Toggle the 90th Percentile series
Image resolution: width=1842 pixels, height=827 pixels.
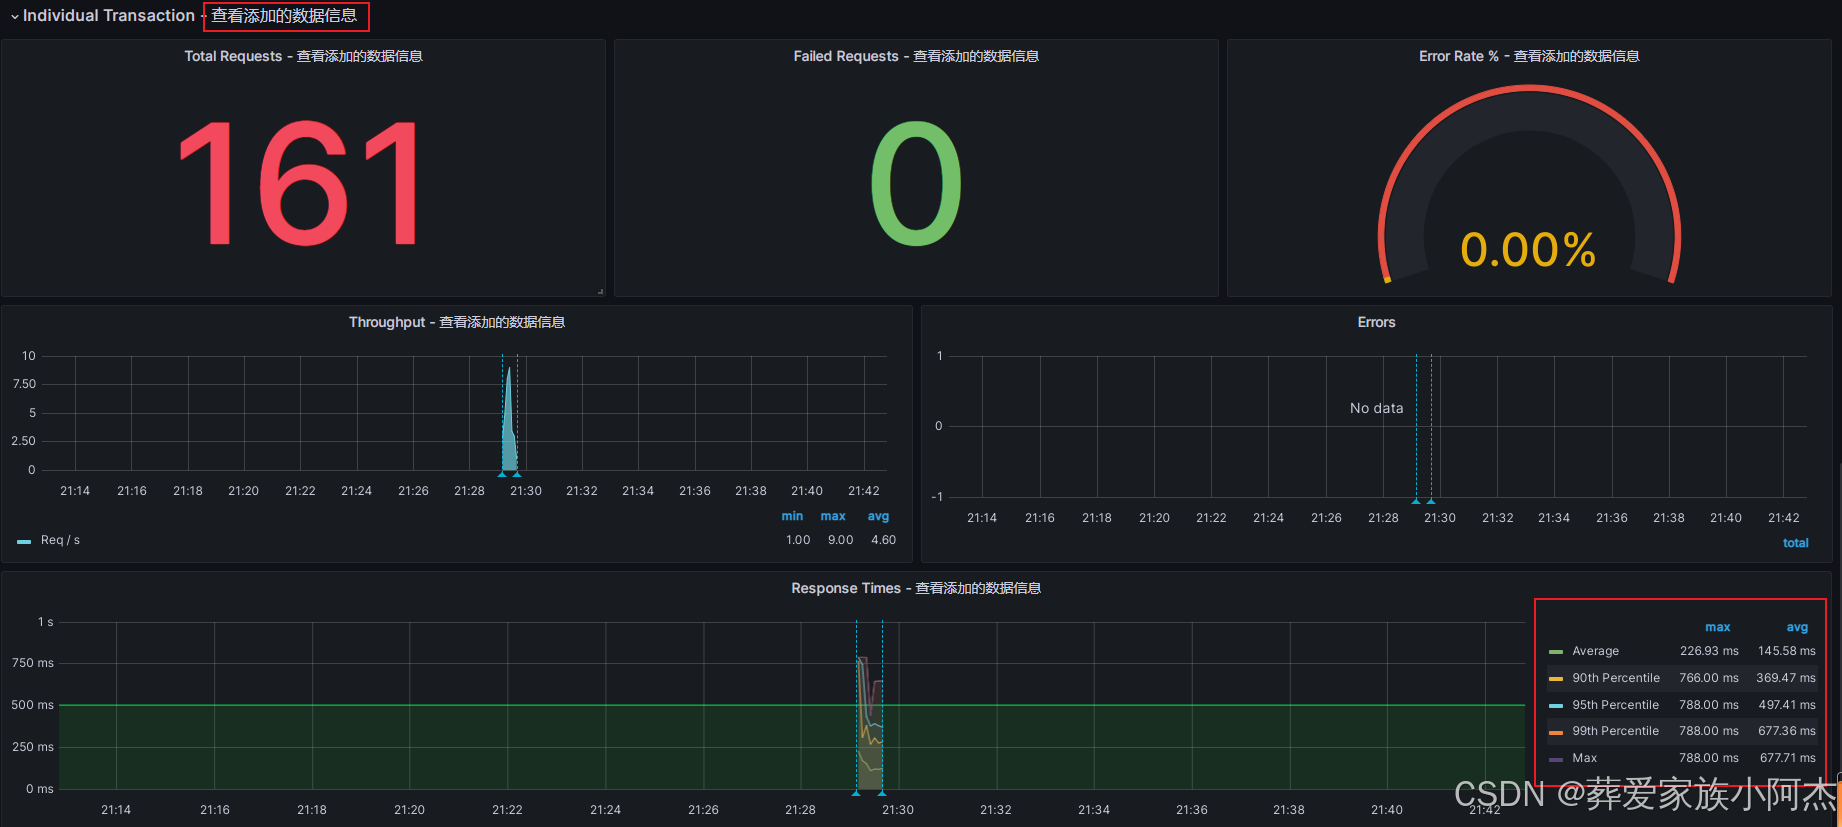[x=1616, y=678]
